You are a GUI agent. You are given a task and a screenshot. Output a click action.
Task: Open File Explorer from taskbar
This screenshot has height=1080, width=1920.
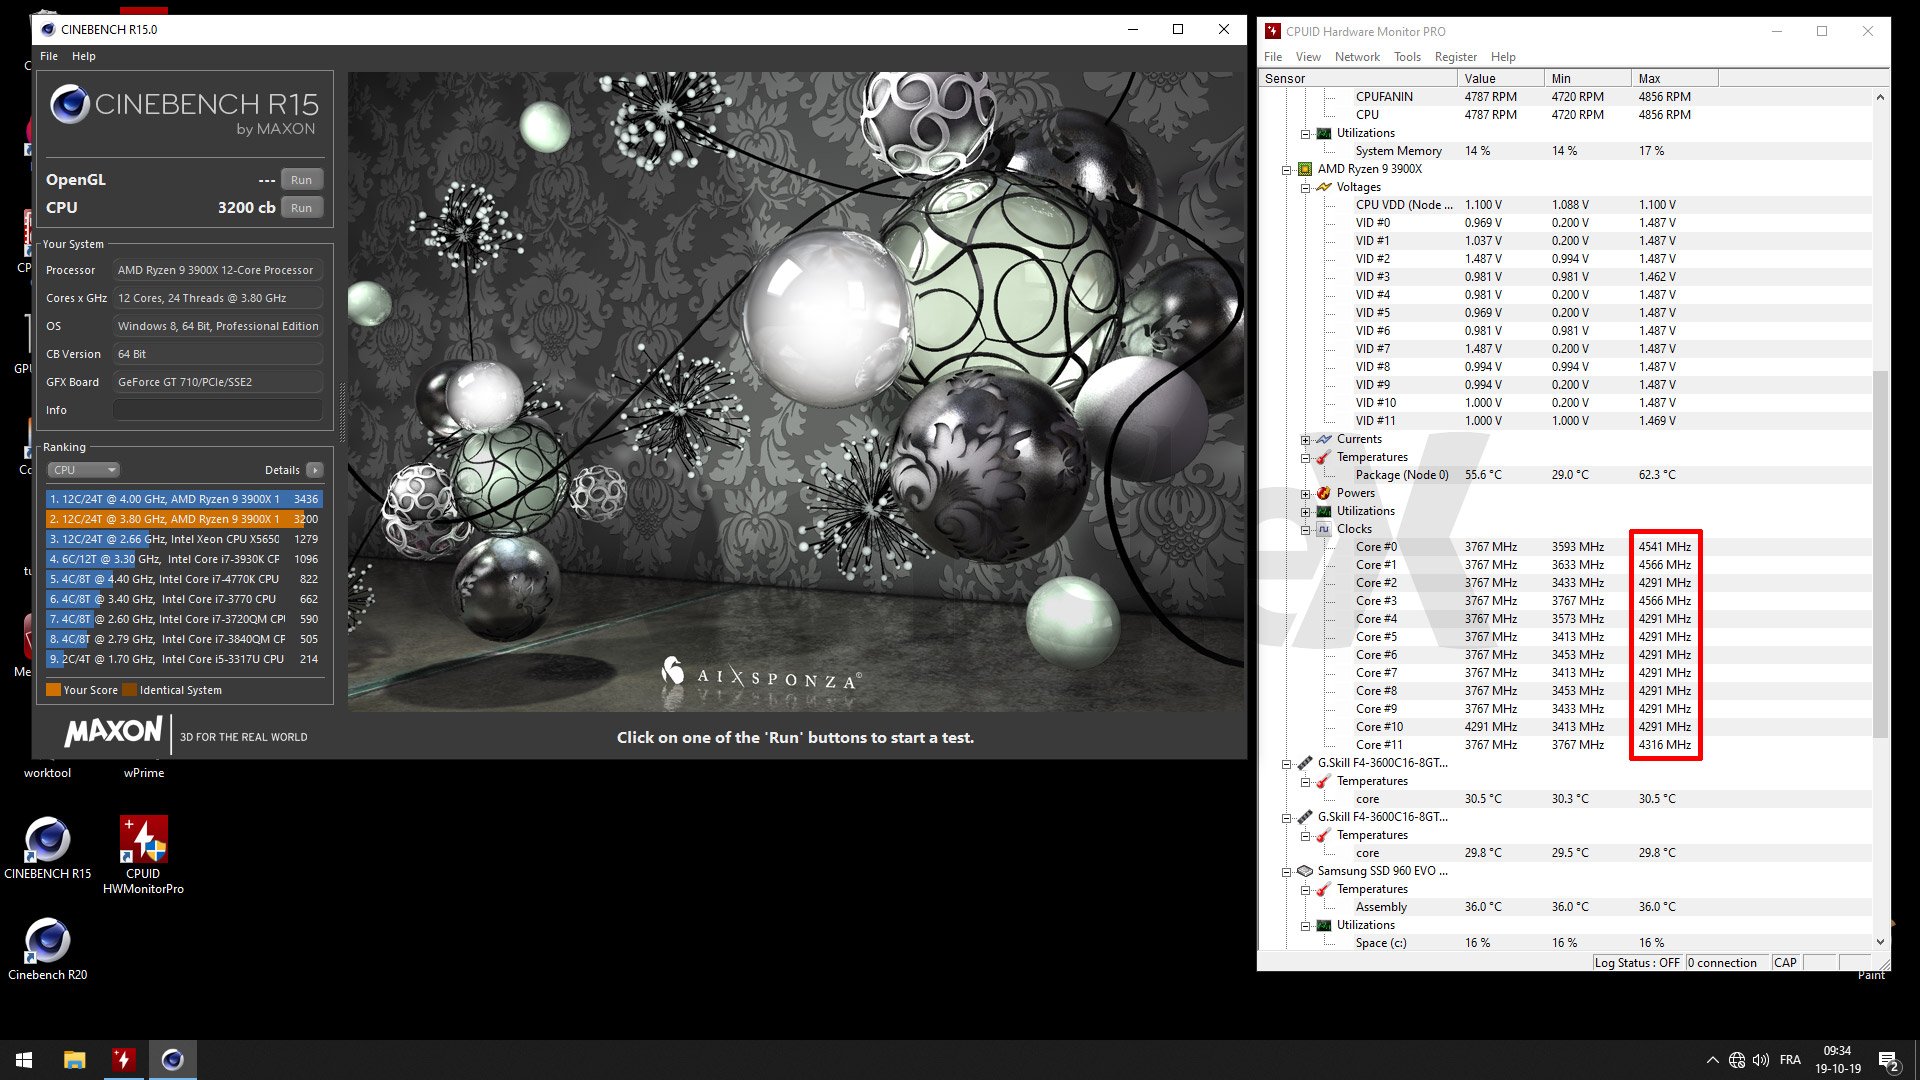pyautogui.click(x=74, y=1060)
